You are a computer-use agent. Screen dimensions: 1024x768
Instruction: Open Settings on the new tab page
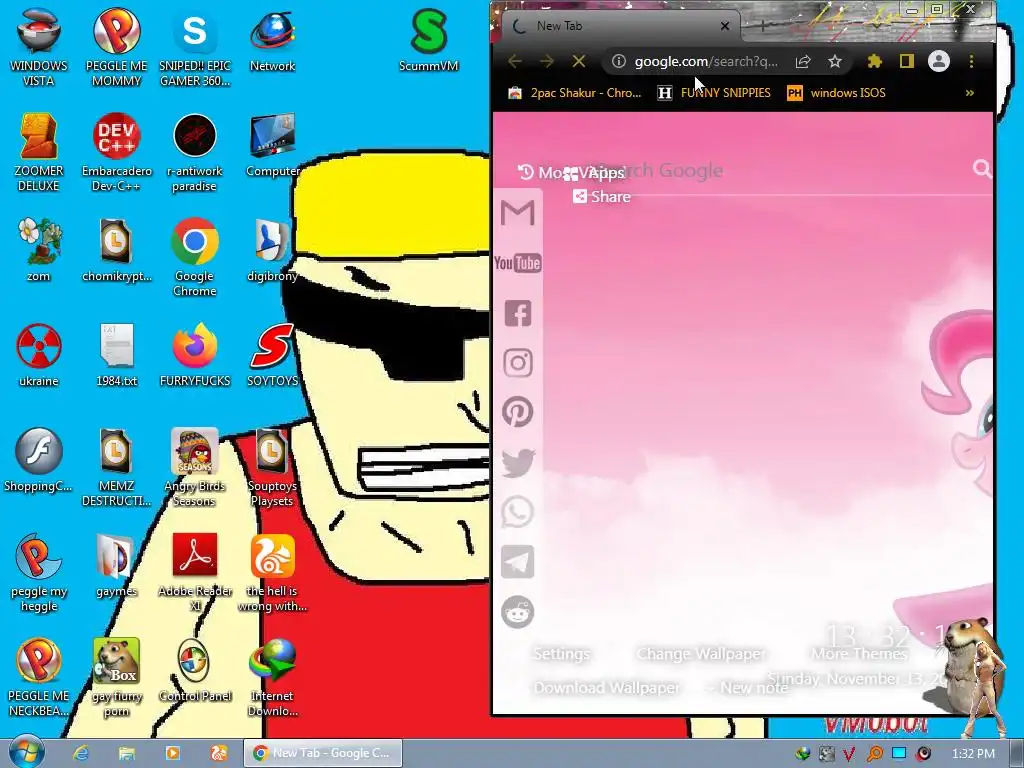(x=562, y=654)
